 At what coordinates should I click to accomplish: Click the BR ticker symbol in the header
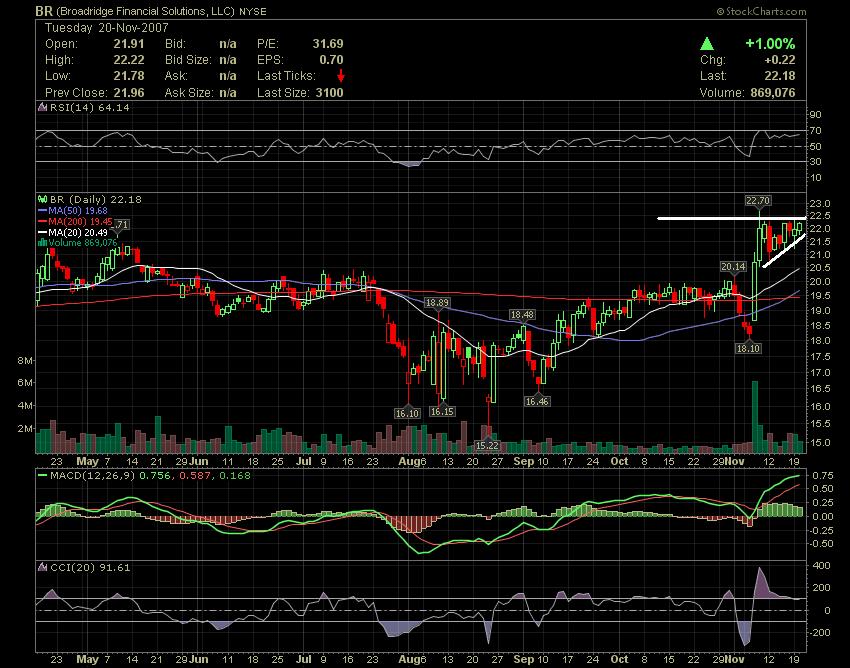click(44, 11)
